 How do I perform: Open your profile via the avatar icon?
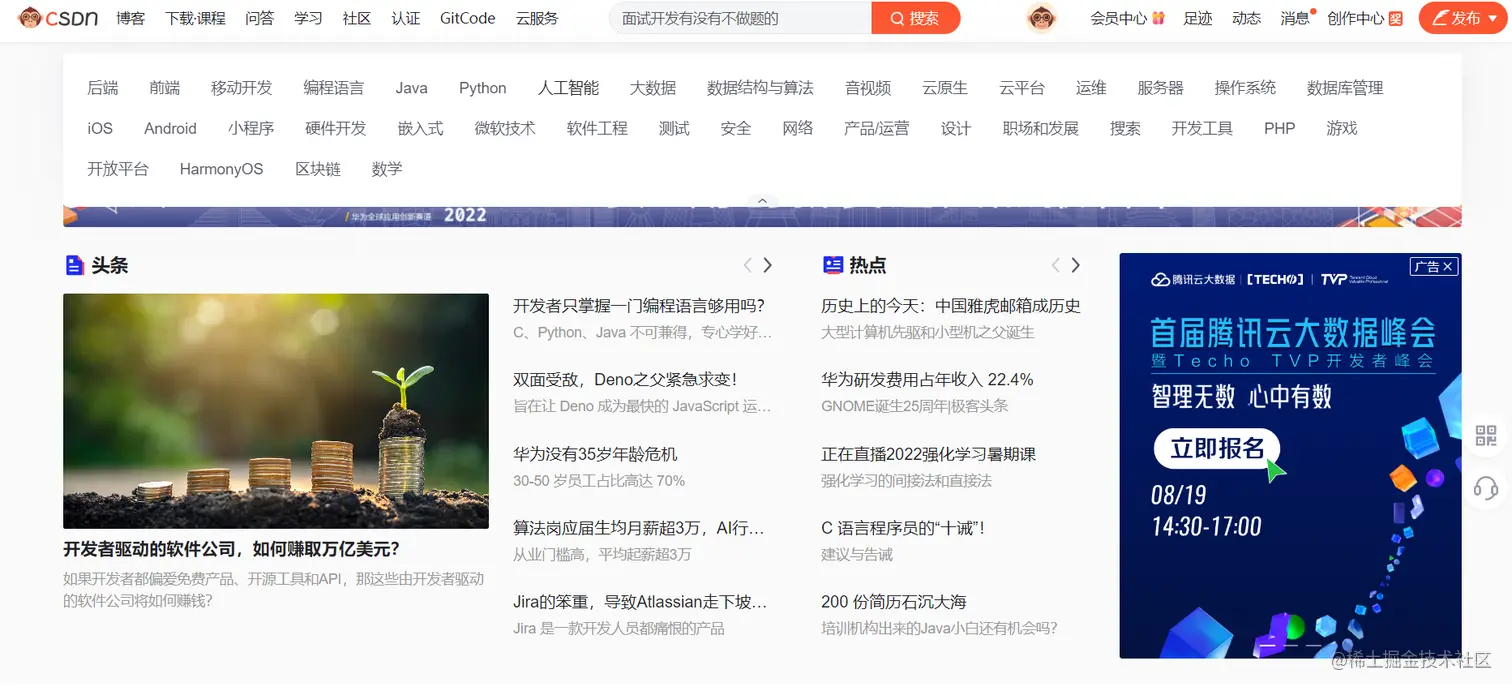point(1040,17)
